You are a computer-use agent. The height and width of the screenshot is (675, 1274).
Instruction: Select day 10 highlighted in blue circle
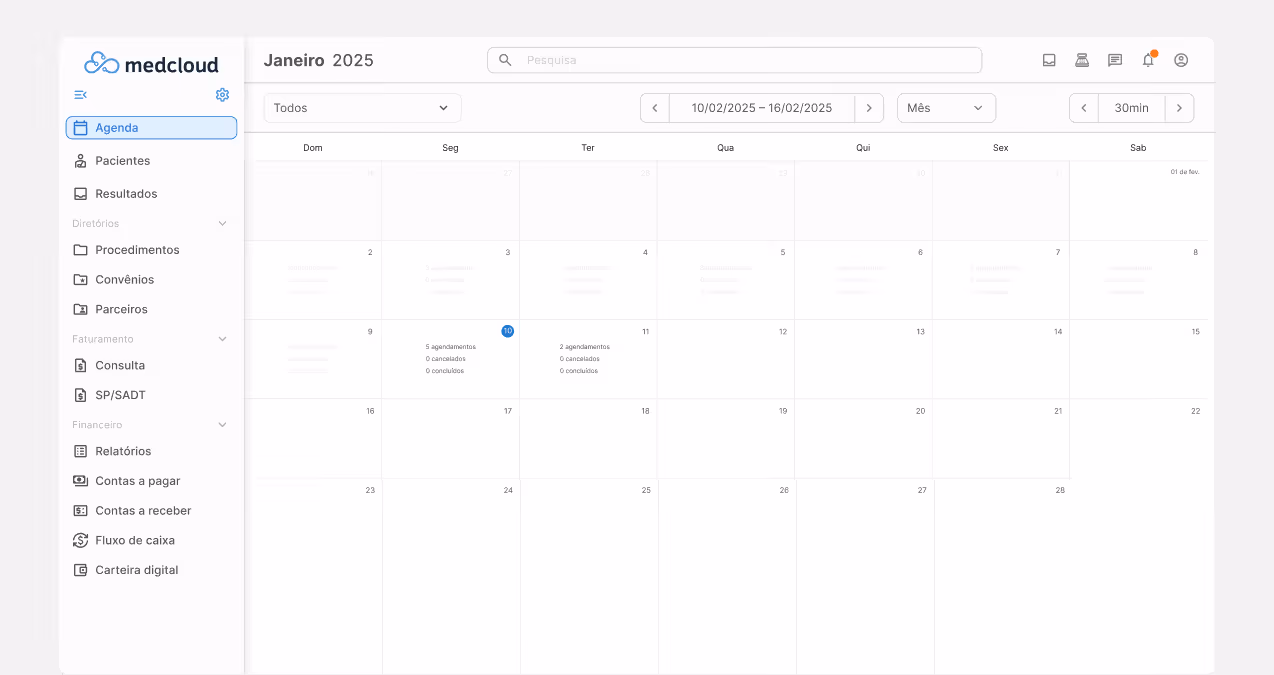click(507, 331)
